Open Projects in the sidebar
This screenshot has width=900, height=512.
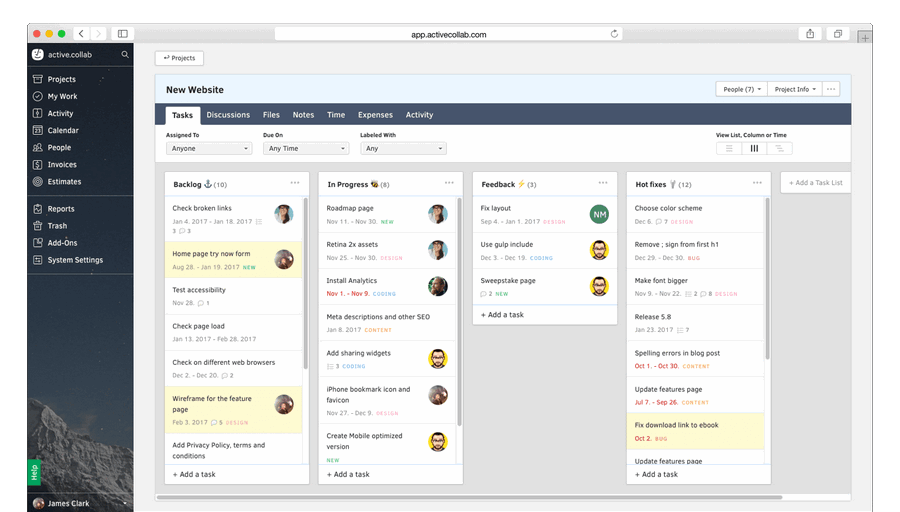61,79
